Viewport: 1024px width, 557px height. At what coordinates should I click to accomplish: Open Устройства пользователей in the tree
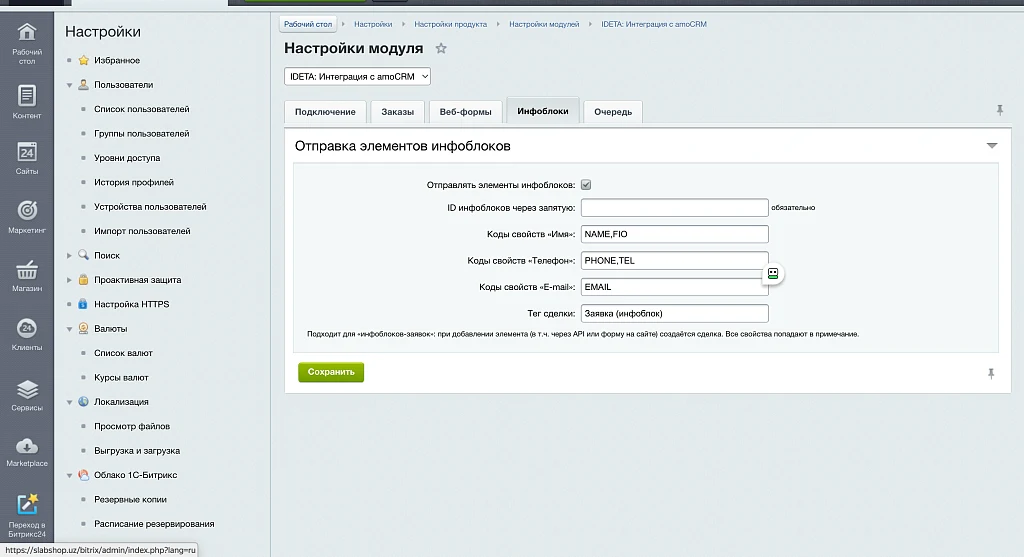pyautogui.click(x=150, y=206)
